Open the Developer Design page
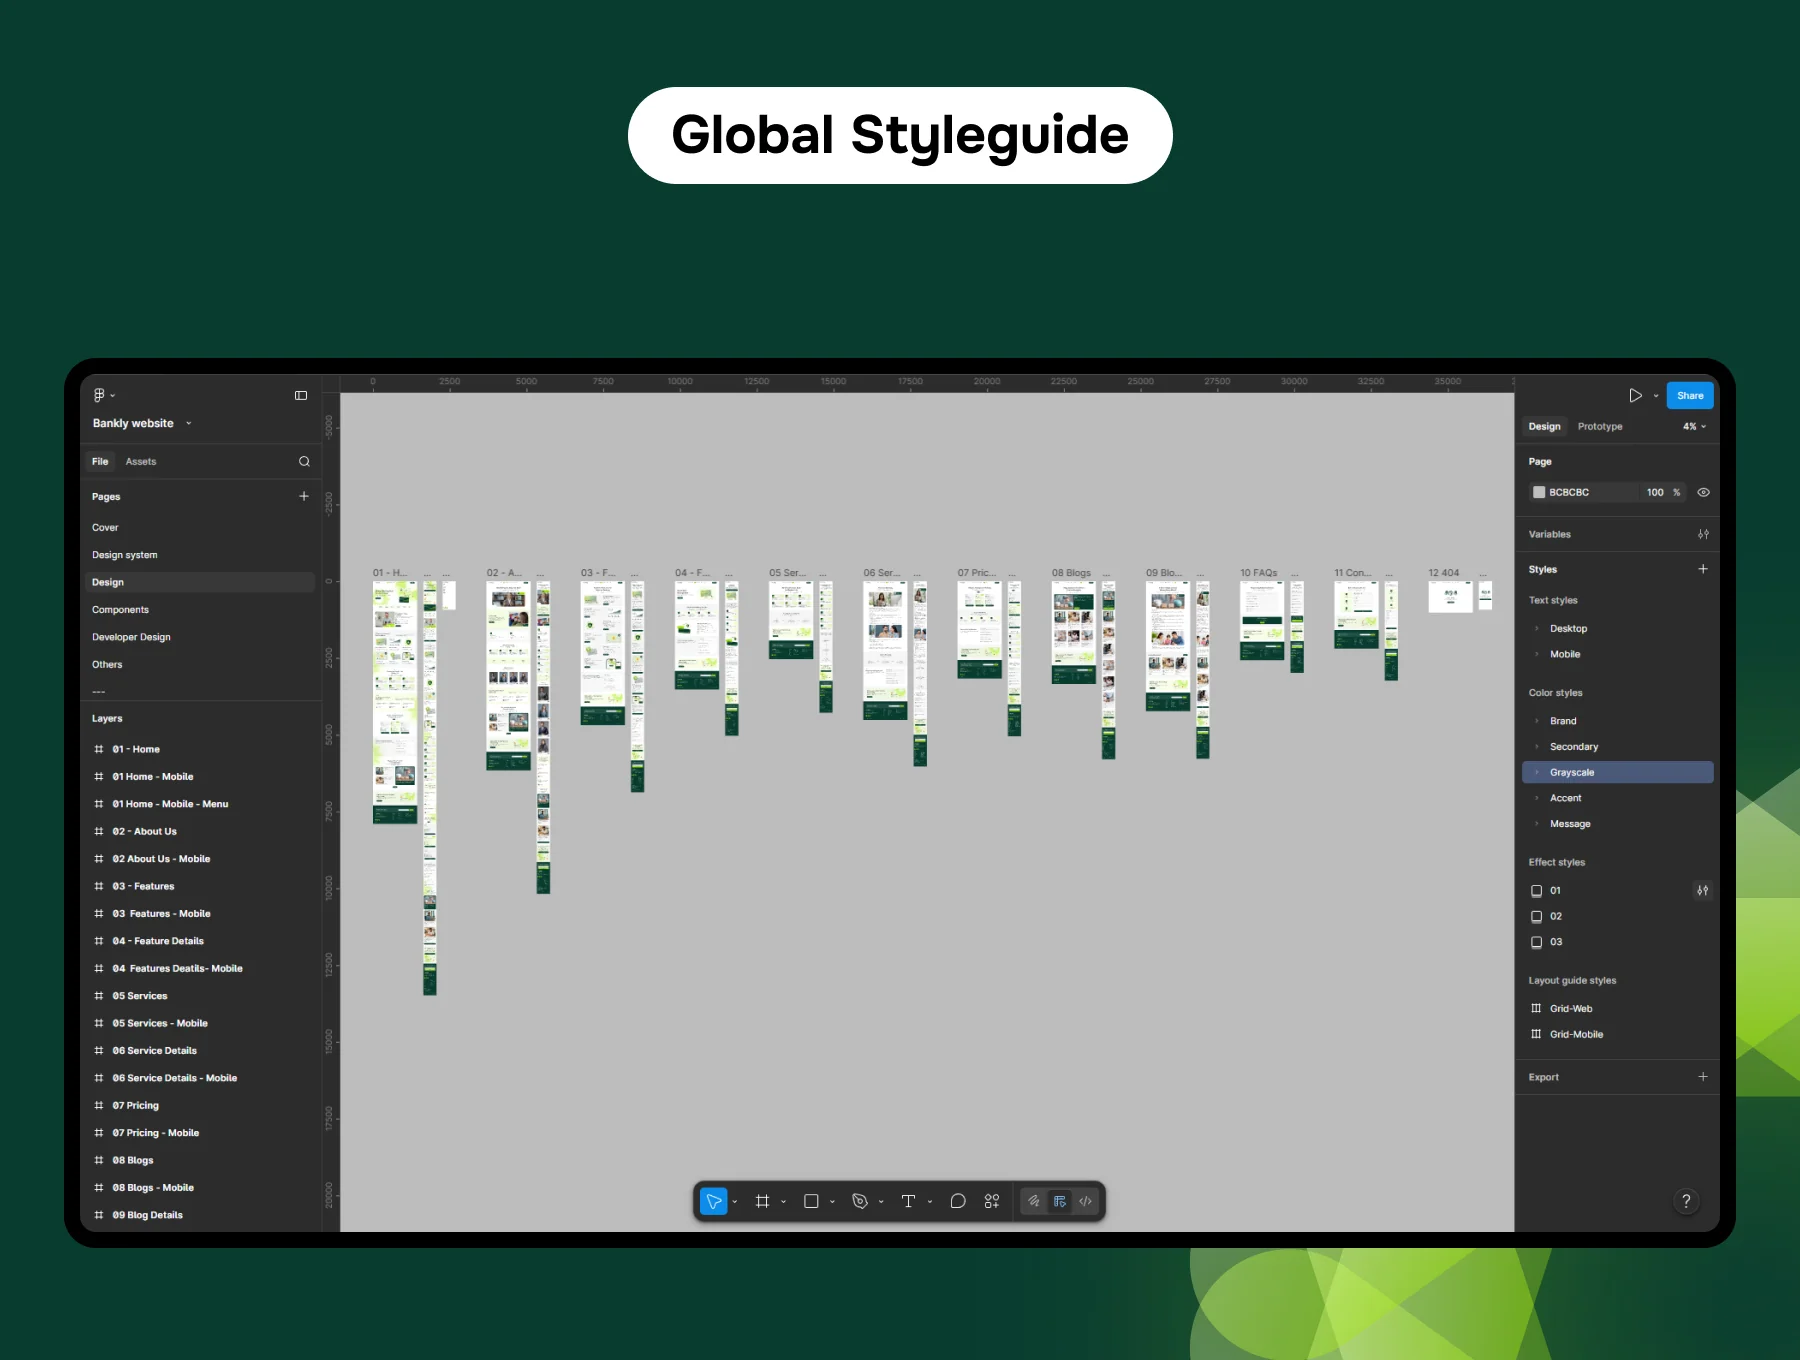Viewport: 1800px width, 1360px height. tap(131, 637)
